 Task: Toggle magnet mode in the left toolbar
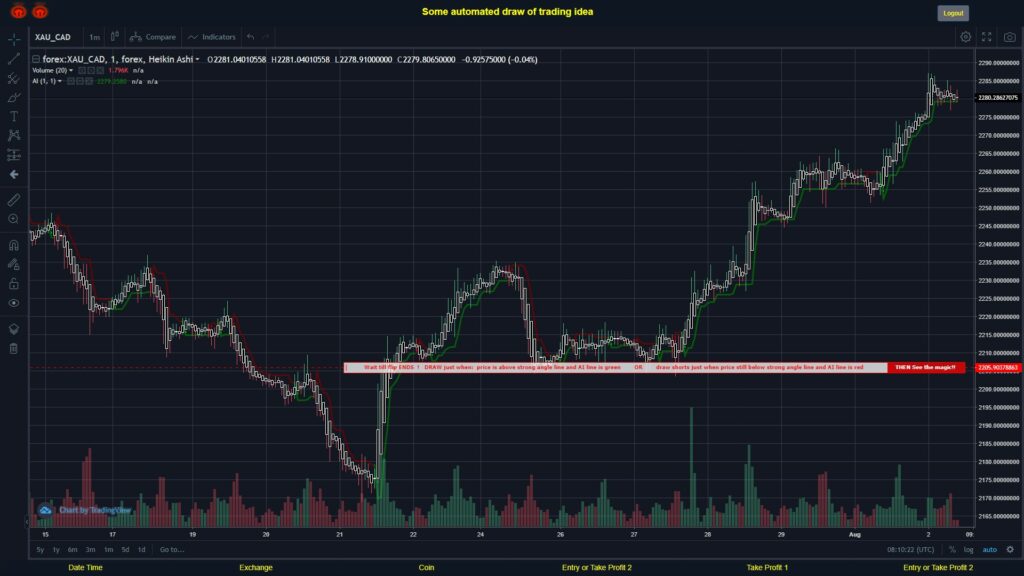(14, 245)
